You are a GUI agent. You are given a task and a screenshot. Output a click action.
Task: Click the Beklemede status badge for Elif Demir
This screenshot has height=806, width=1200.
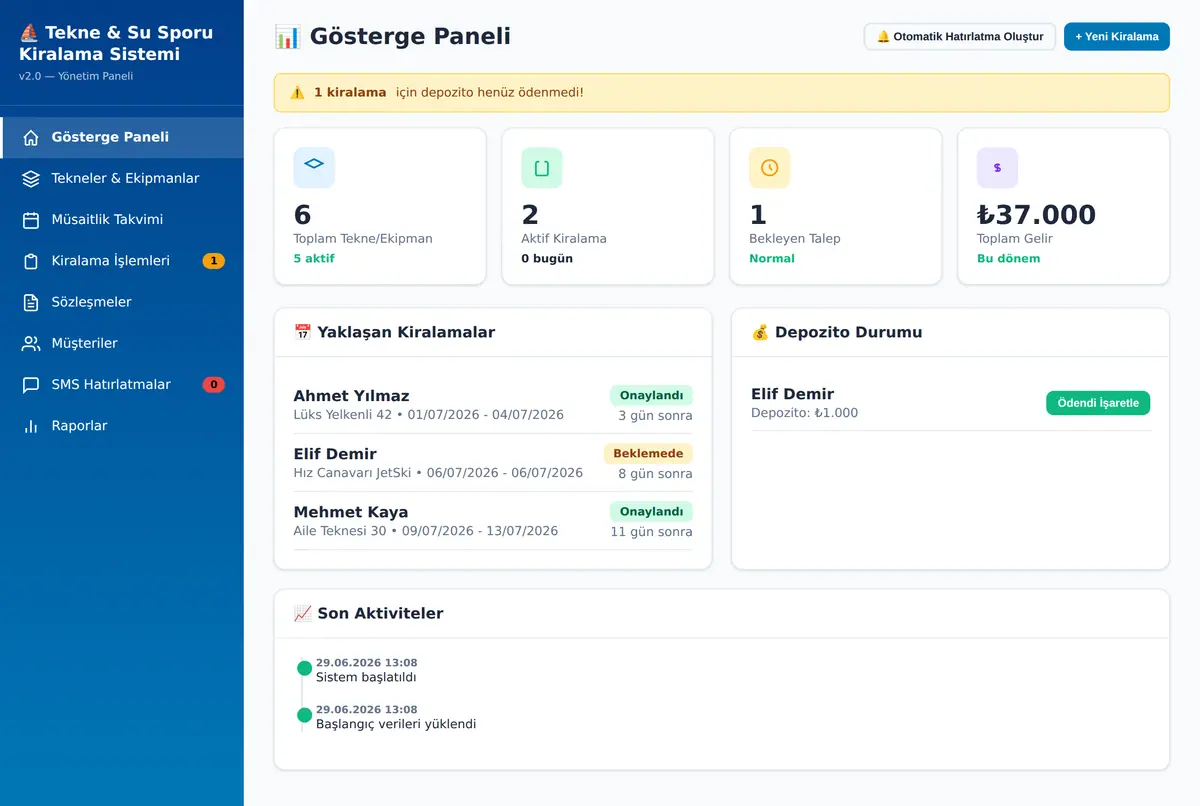(x=648, y=454)
